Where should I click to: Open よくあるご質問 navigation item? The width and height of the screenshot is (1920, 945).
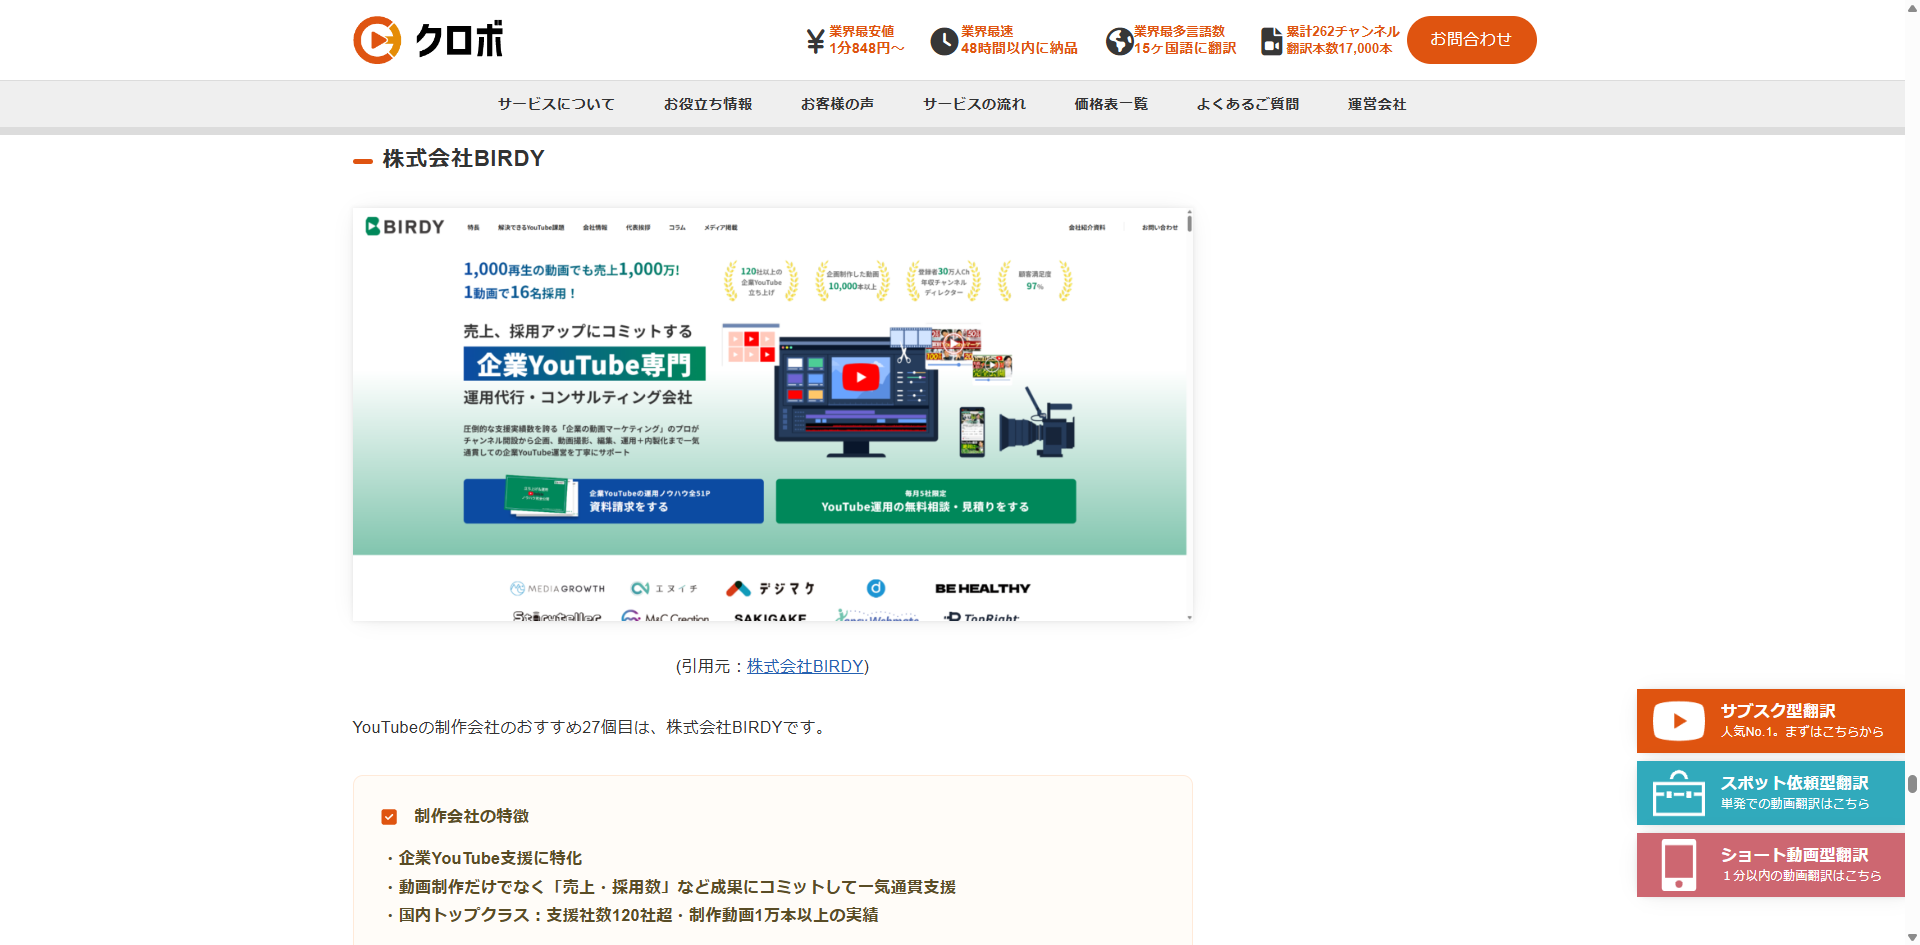[x=1247, y=104]
